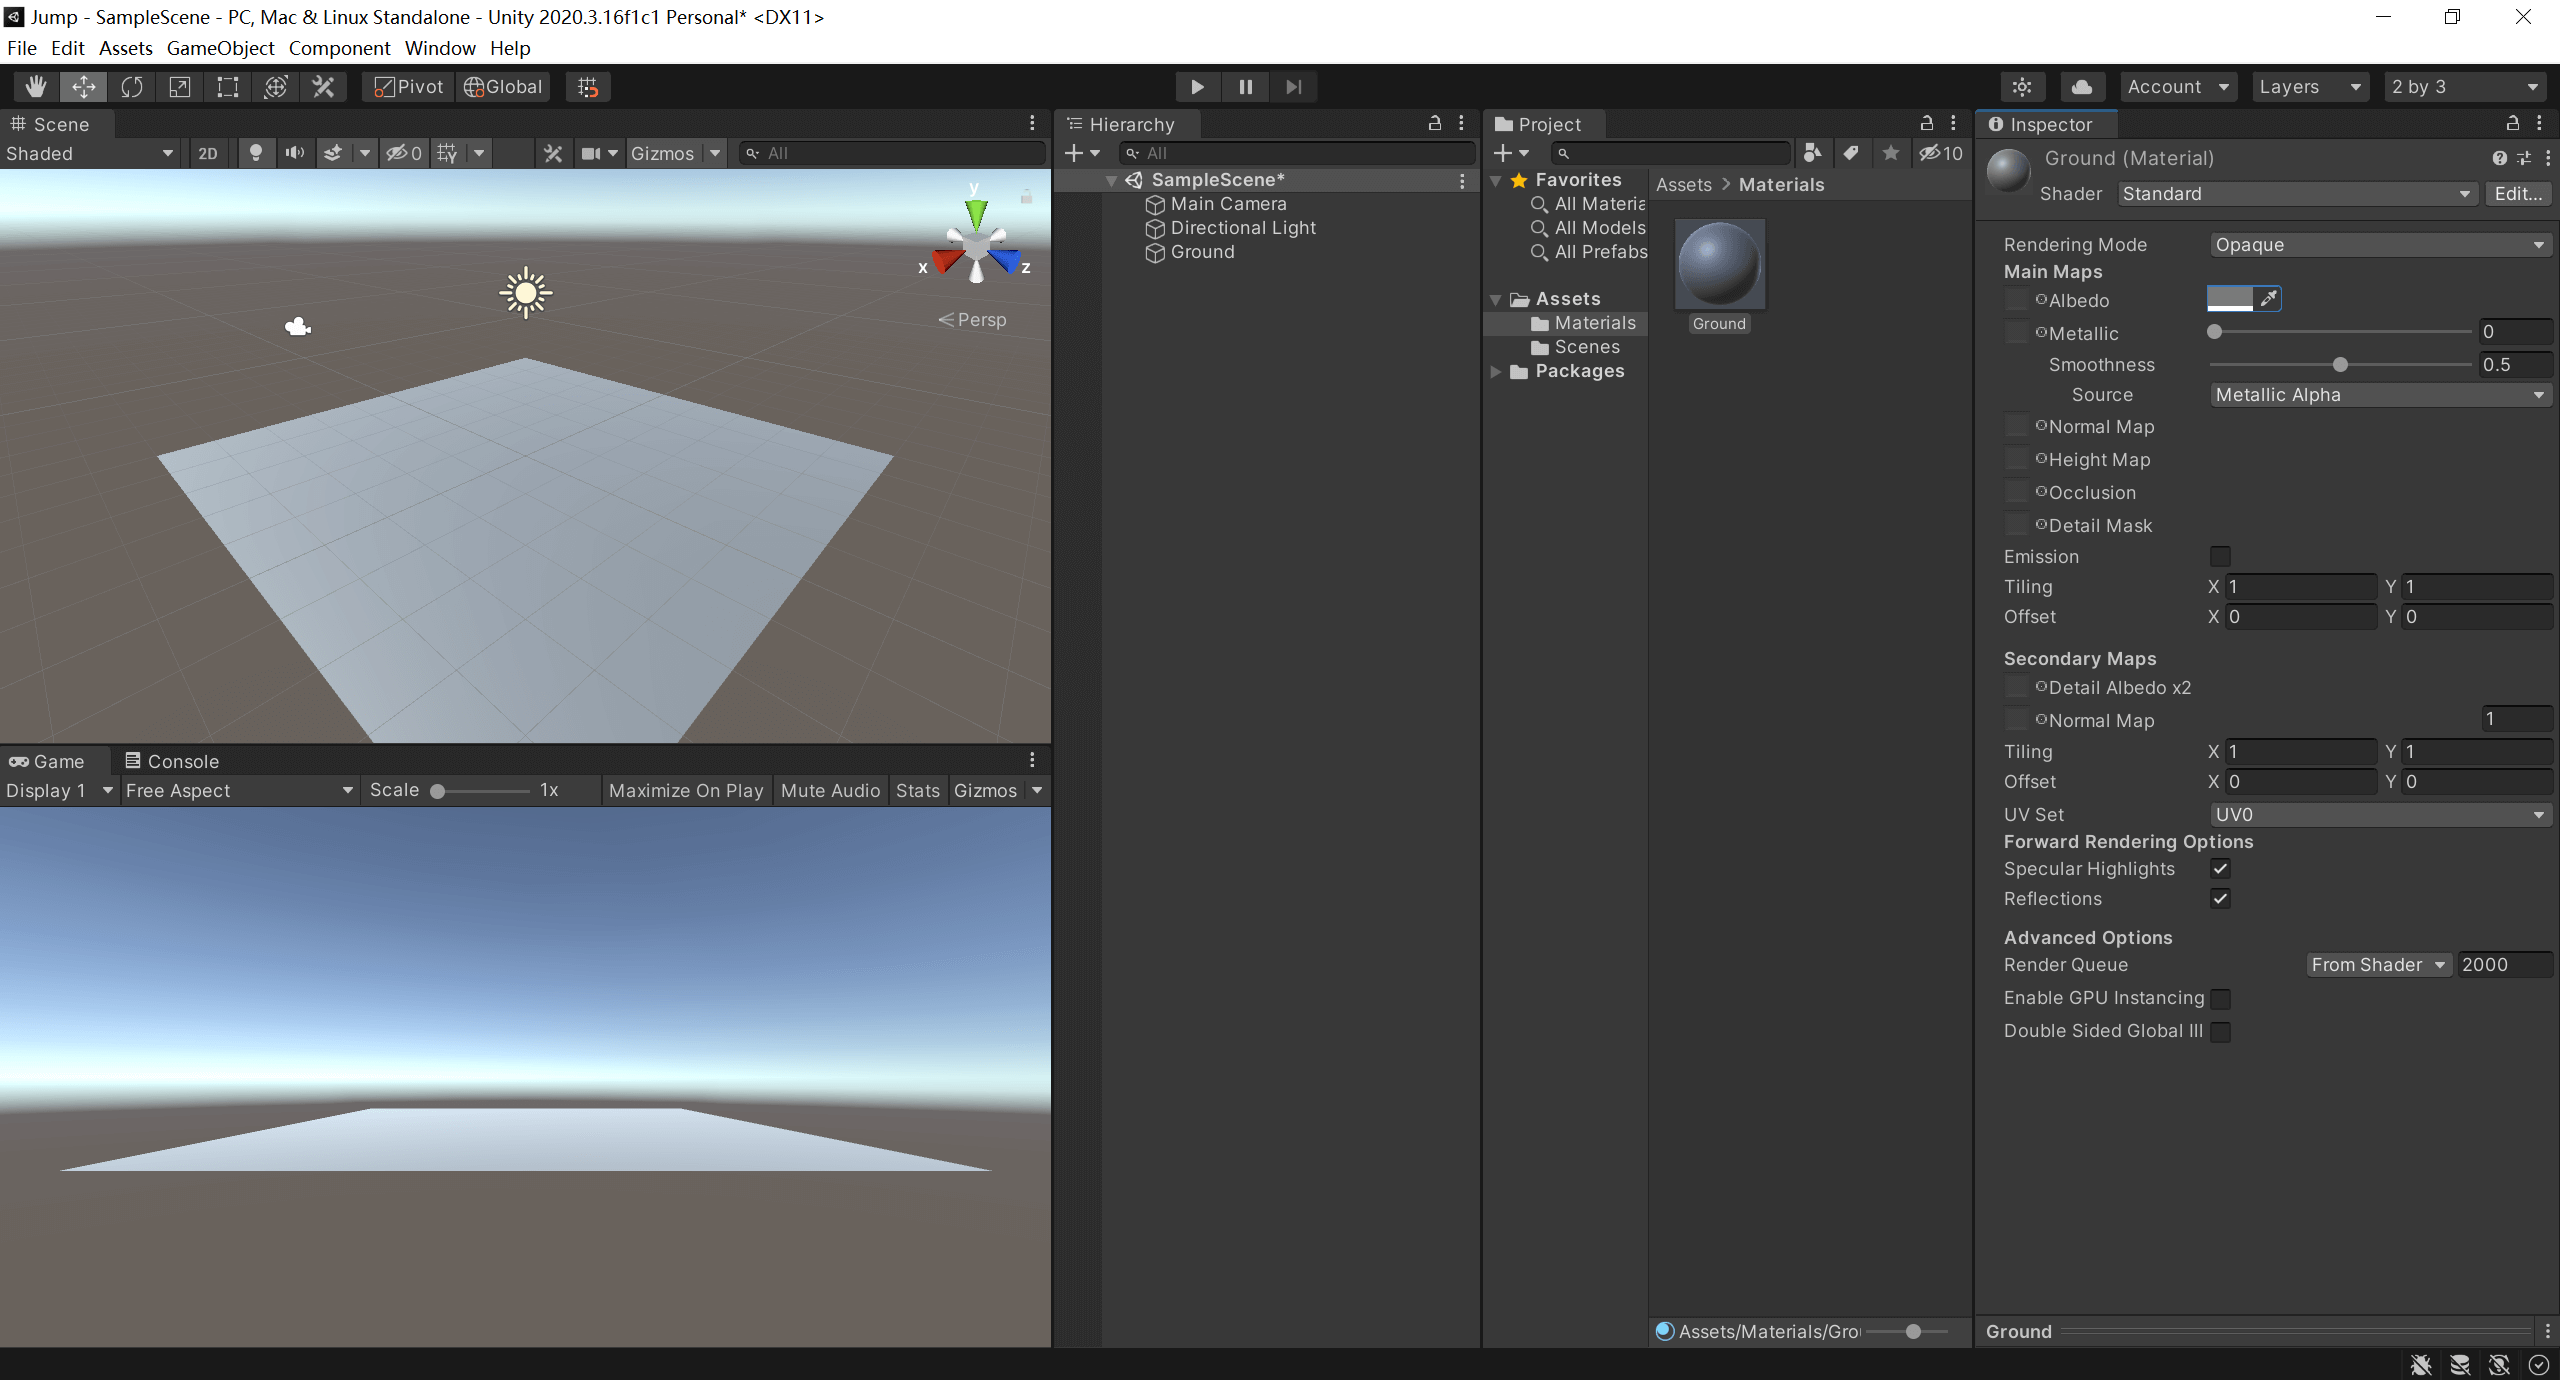Expand the Packages folder

pos(1496,371)
